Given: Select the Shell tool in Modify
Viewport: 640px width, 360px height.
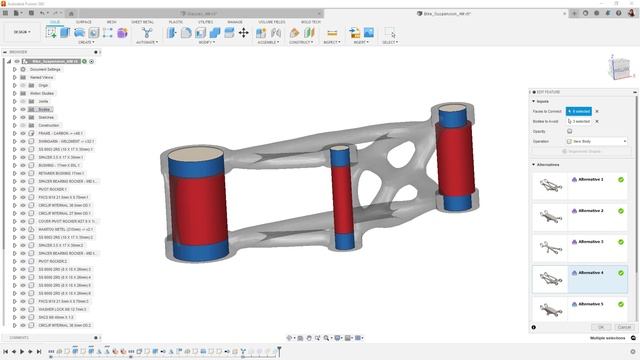Looking at the screenshot, I should [x=200, y=33].
